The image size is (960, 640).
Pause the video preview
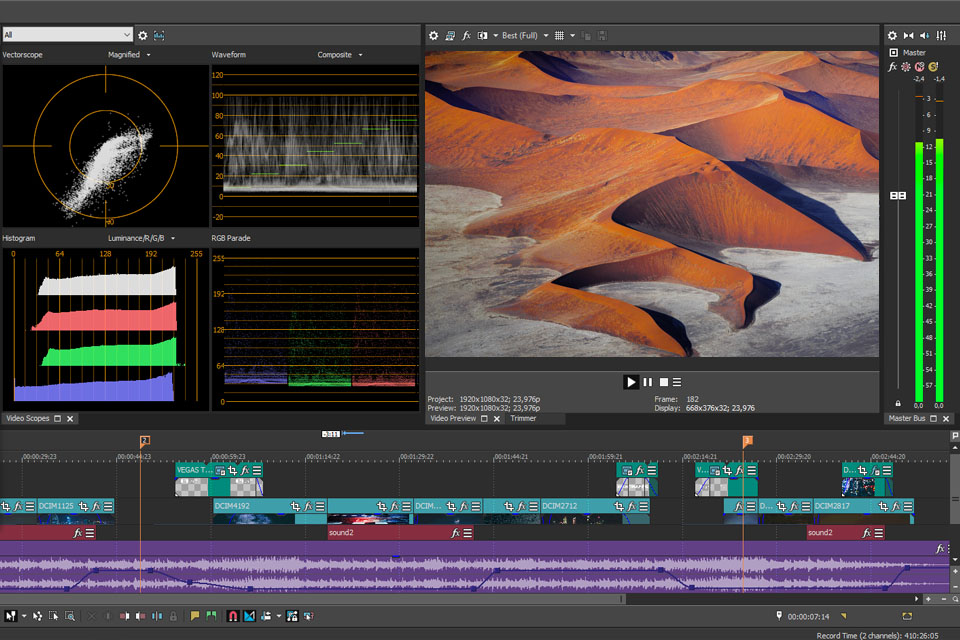click(x=648, y=382)
